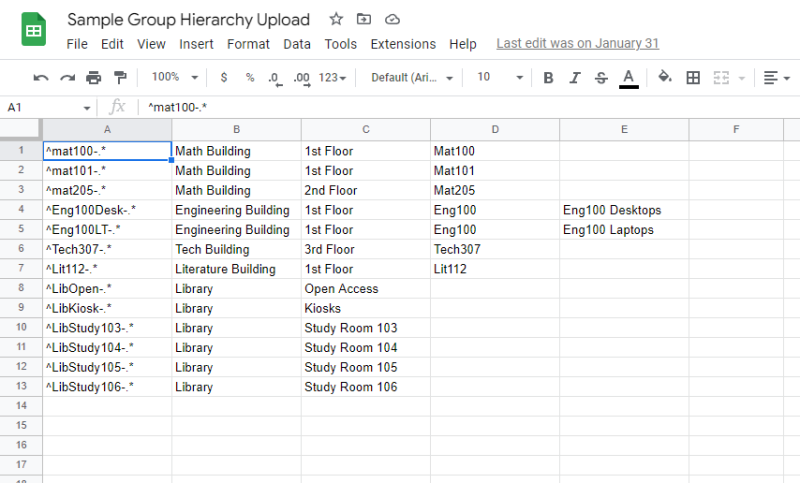Star this document
The height and width of the screenshot is (483, 800).
[336, 19]
